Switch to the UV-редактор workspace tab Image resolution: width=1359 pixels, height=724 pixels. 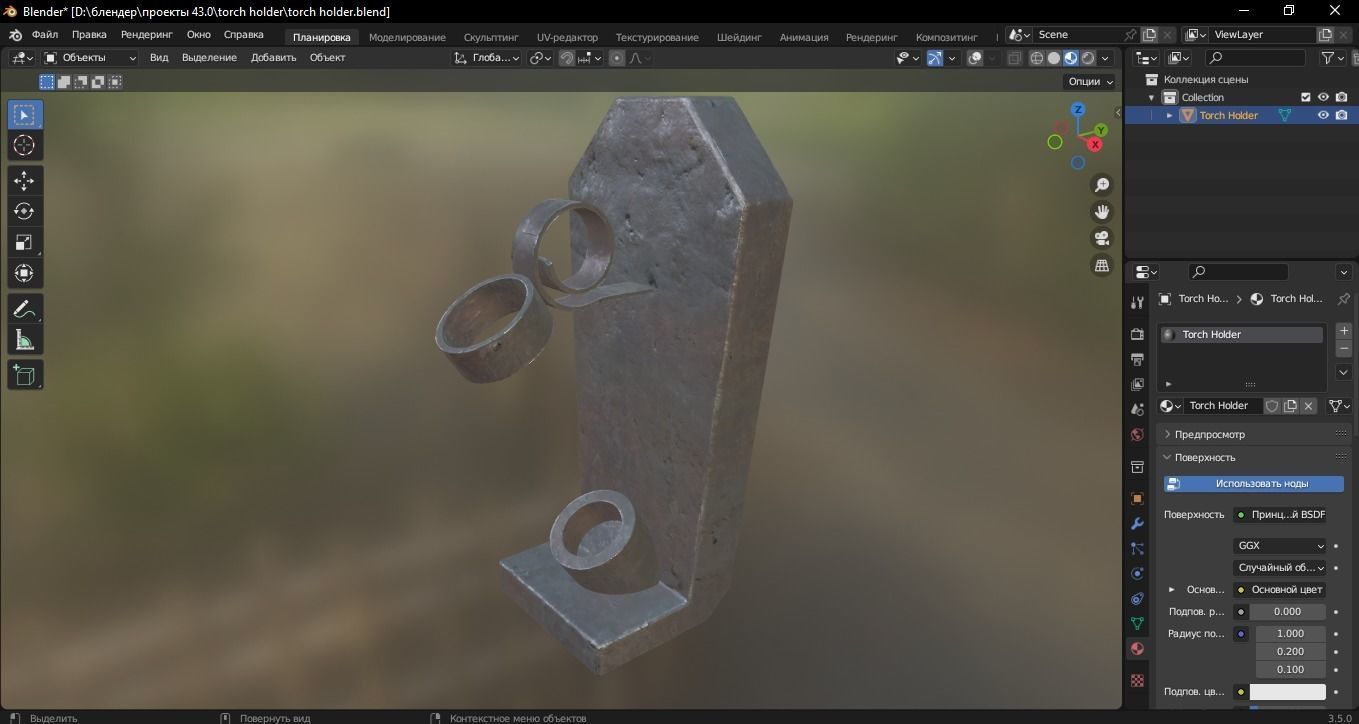click(567, 37)
